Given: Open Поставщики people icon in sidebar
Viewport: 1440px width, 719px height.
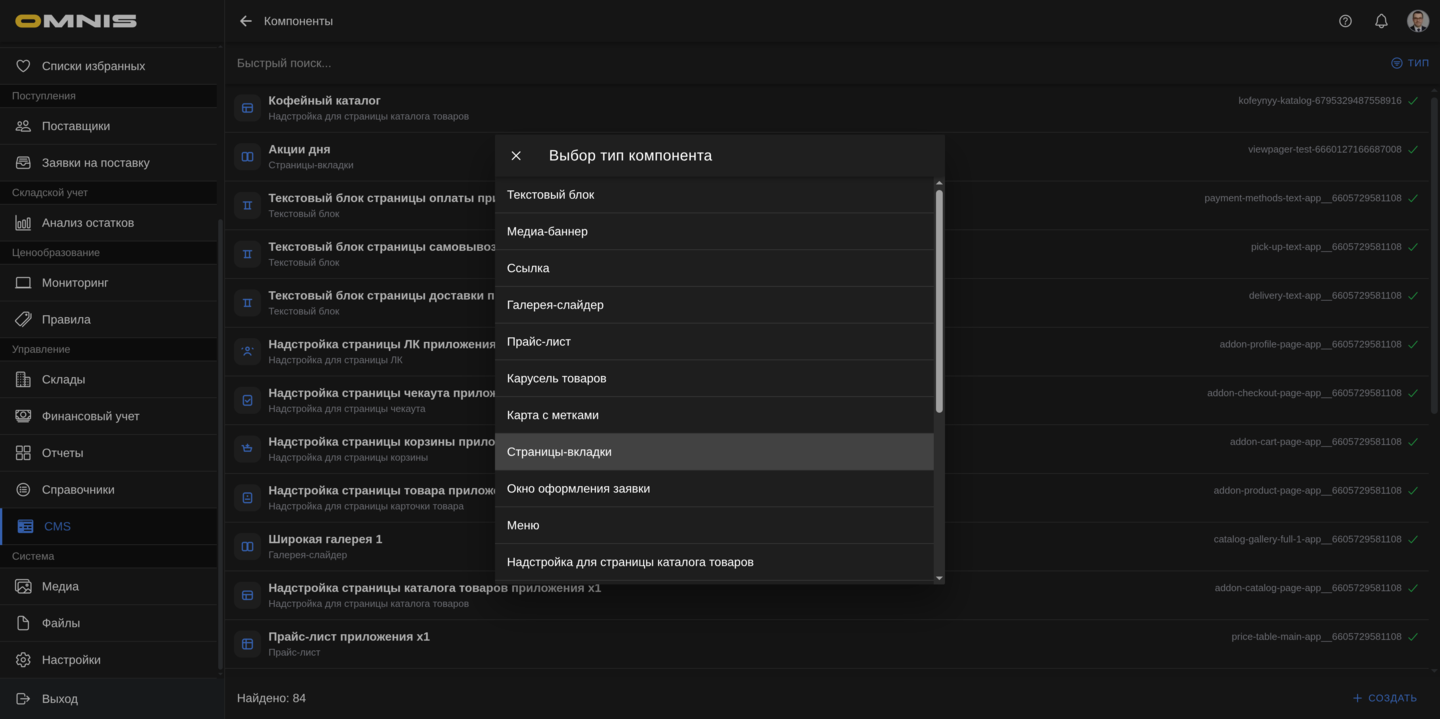Looking at the screenshot, I should 23,126.
